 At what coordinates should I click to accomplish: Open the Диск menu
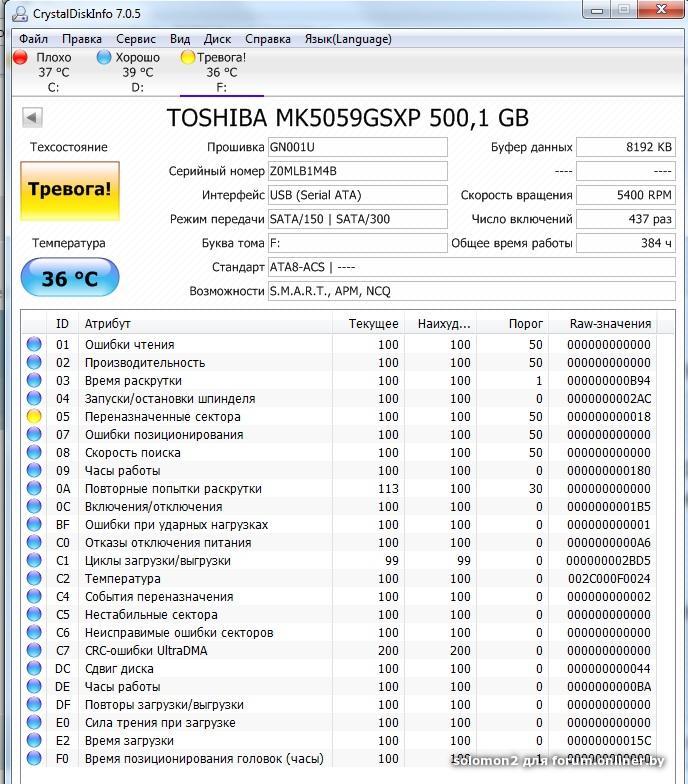pos(217,39)
